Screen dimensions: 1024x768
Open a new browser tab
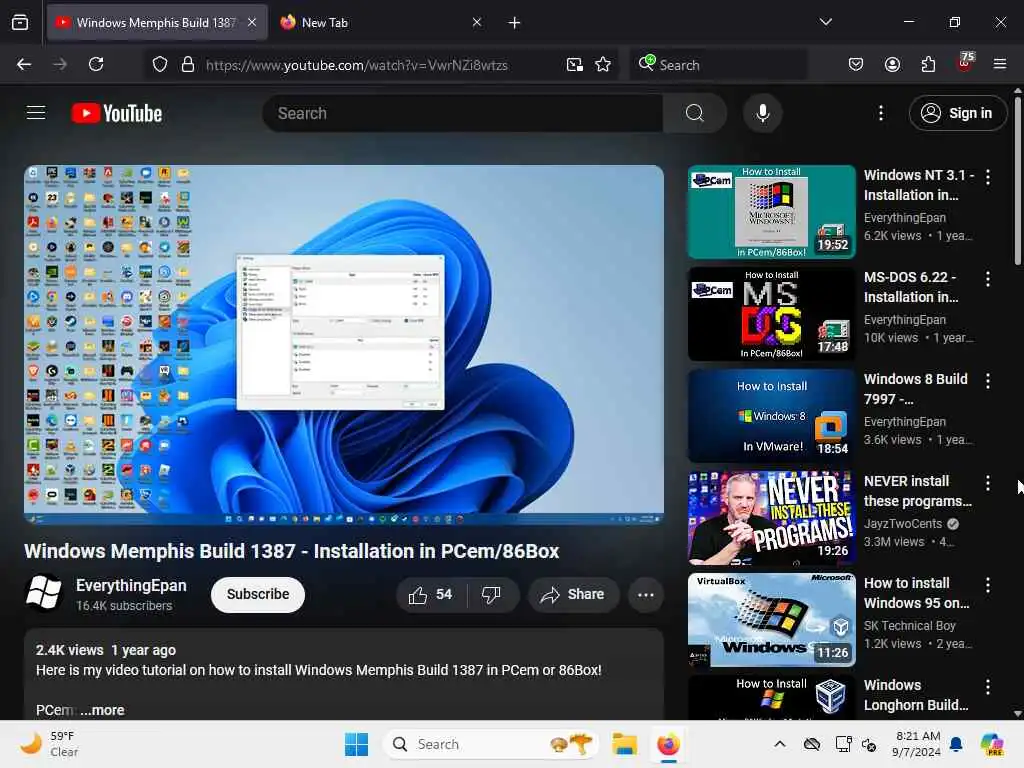click(x=514, y=23)
